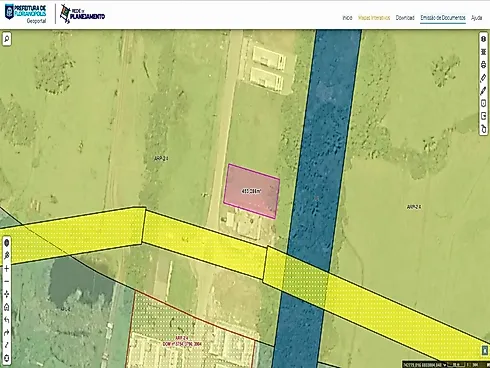Viewport: 490px width, 368px height.
Task: Click the sixth right-toolbar document icon
Action: (x=483, y=103)
